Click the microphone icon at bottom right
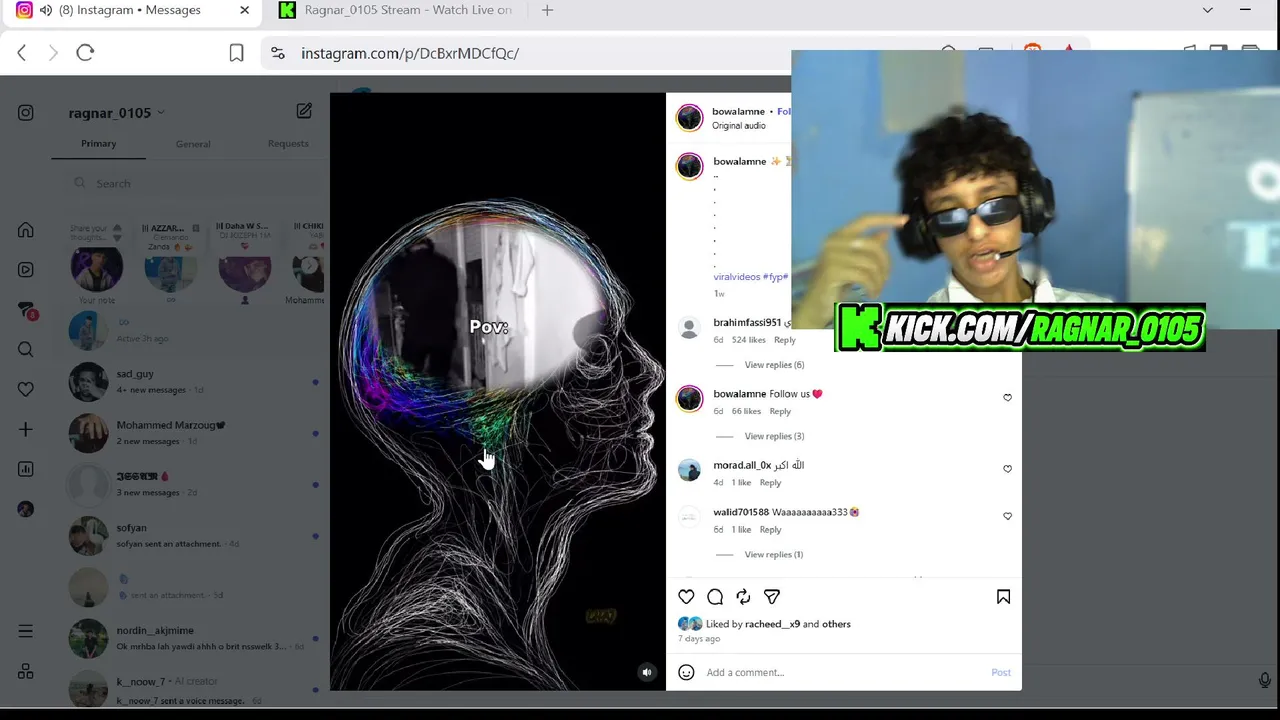The height and width of the screenshot is (720, 1280). tap(1264, 681)
